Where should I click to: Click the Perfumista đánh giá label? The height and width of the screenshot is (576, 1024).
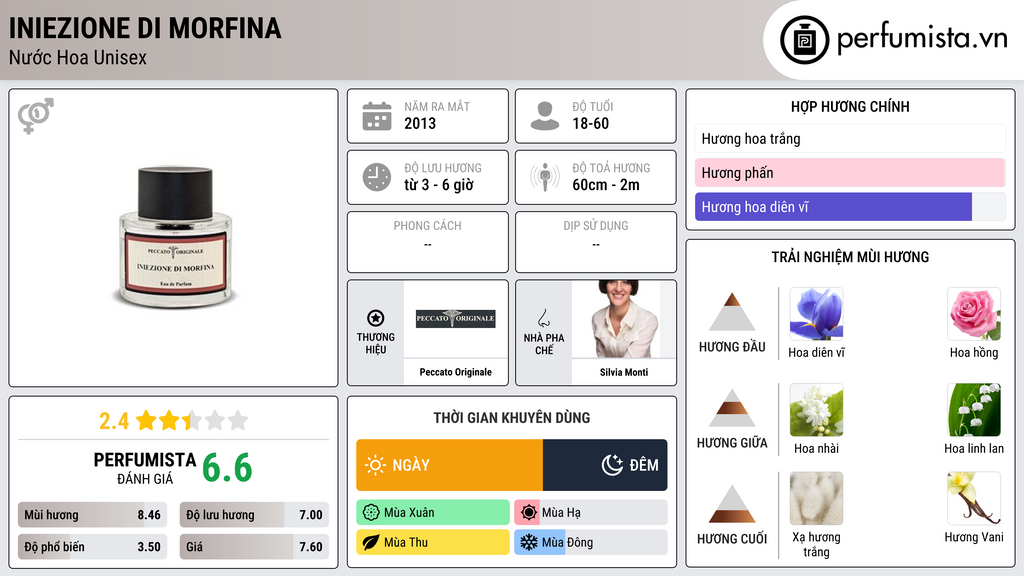tap(145, 468)
